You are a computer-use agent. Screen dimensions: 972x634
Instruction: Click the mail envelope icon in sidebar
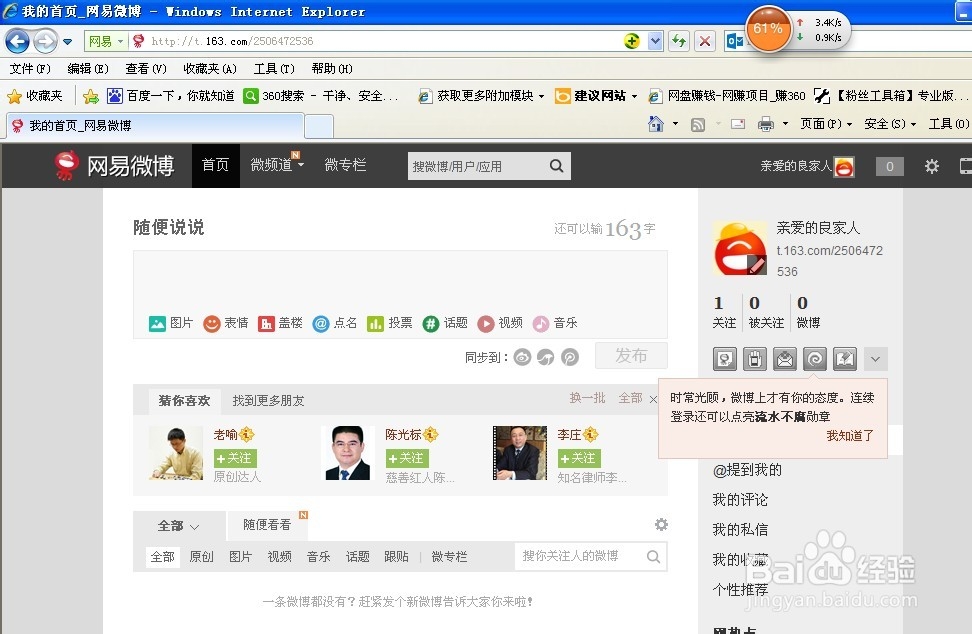[x=785, y=359]
